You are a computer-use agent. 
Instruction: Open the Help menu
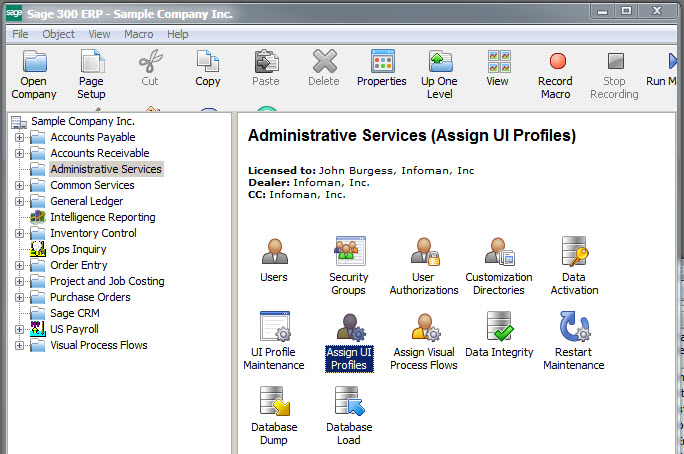click(x=178, y=34)
